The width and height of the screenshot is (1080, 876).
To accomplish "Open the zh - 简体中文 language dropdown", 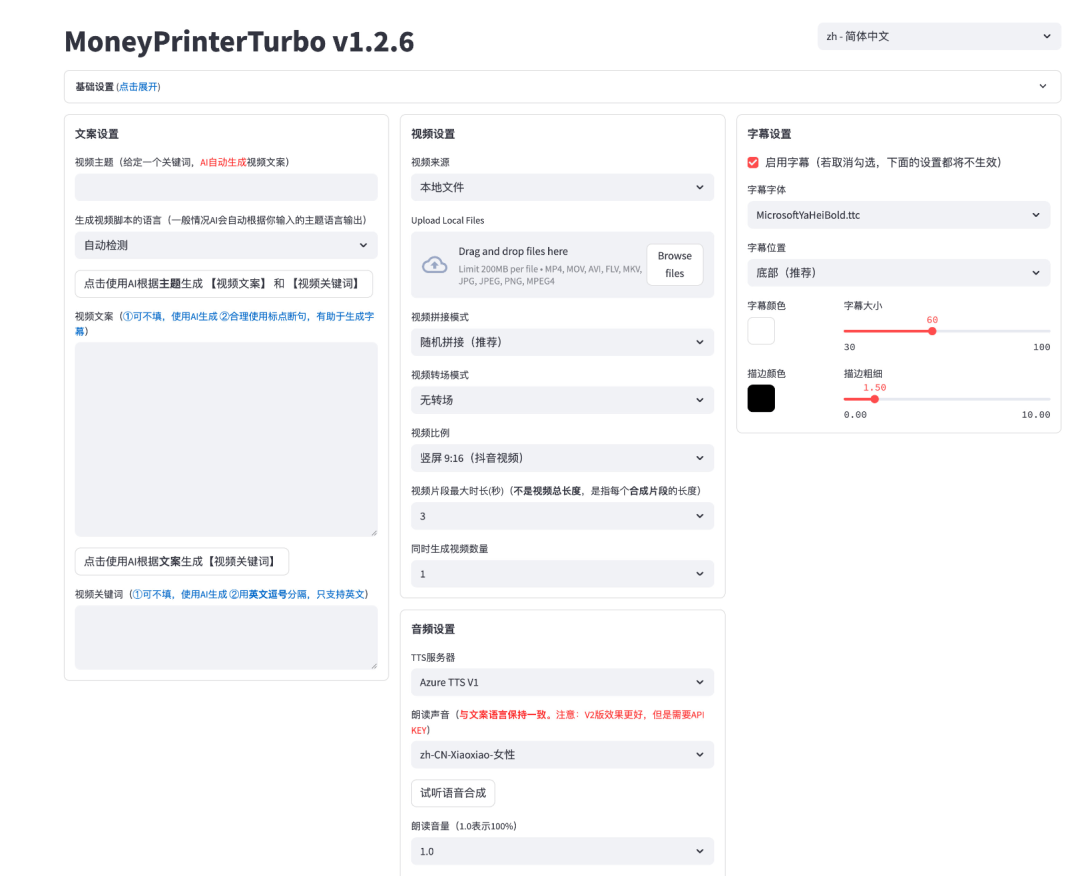I will point(938,36).
